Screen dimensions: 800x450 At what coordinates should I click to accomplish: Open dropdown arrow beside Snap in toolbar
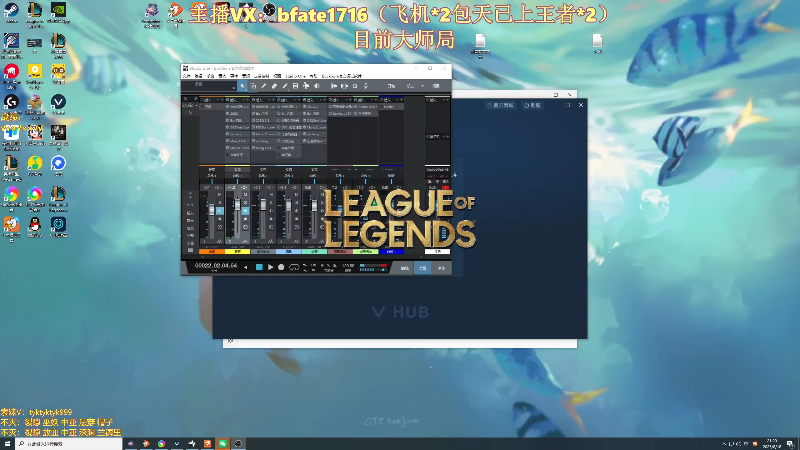(x=422, y=86)
